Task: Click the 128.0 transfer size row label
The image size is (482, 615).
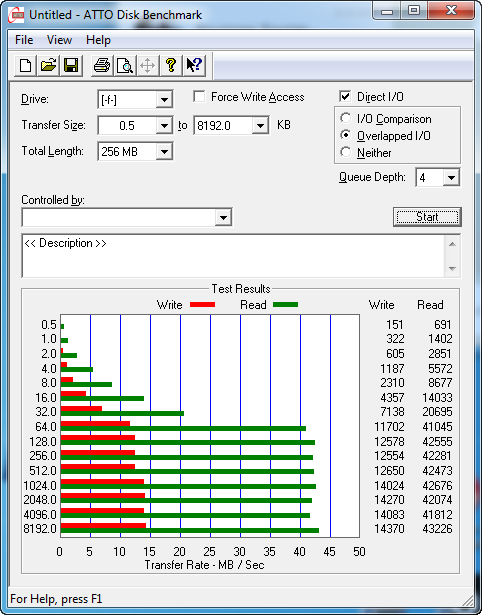Action: click(x=43, y=442)
